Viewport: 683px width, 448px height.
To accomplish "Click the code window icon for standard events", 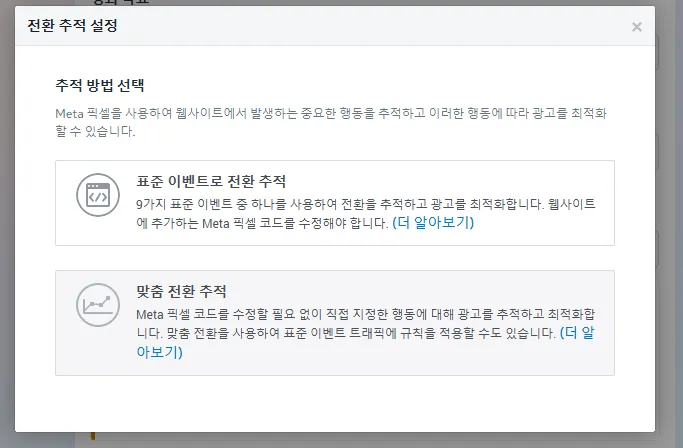I will [x=98, y=196].
